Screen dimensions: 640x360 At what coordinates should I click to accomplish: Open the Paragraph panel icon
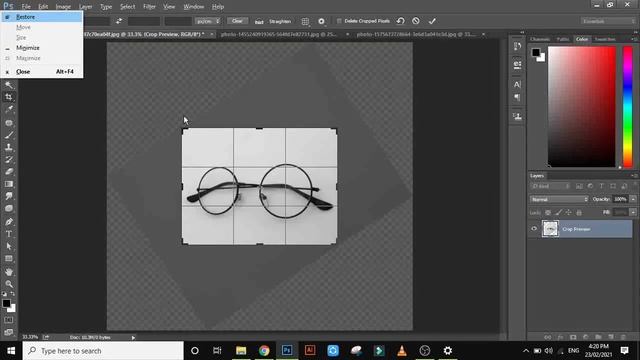(517, 97)
